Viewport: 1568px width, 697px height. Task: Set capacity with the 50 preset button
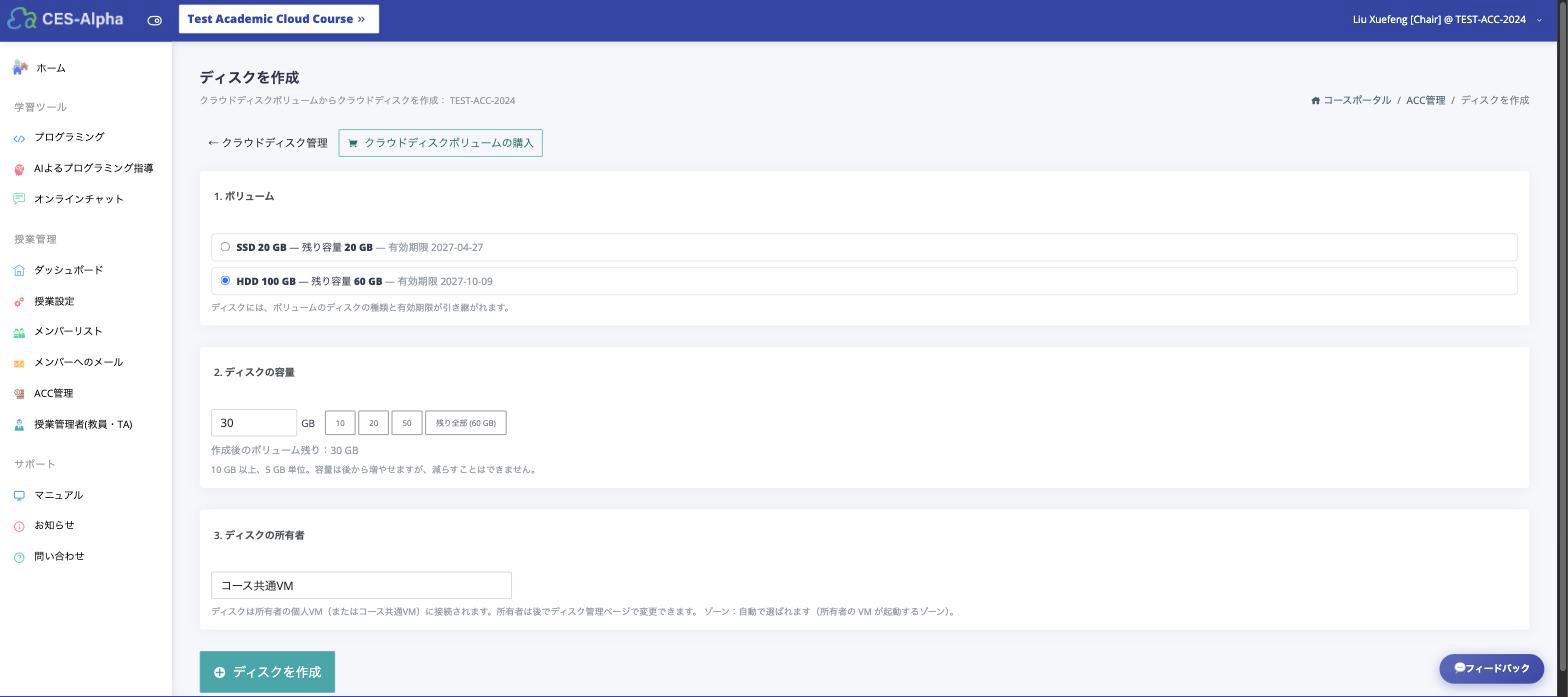point(407,423)
